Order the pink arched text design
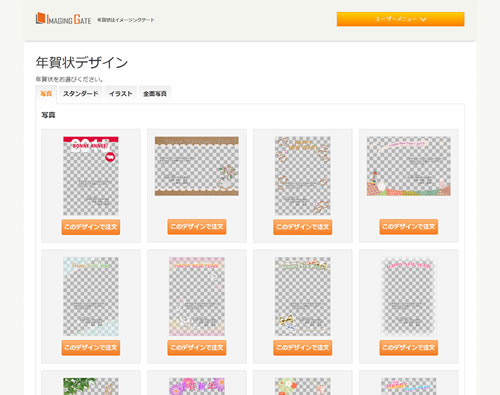 pyautogui.click(x=409, y=348)
